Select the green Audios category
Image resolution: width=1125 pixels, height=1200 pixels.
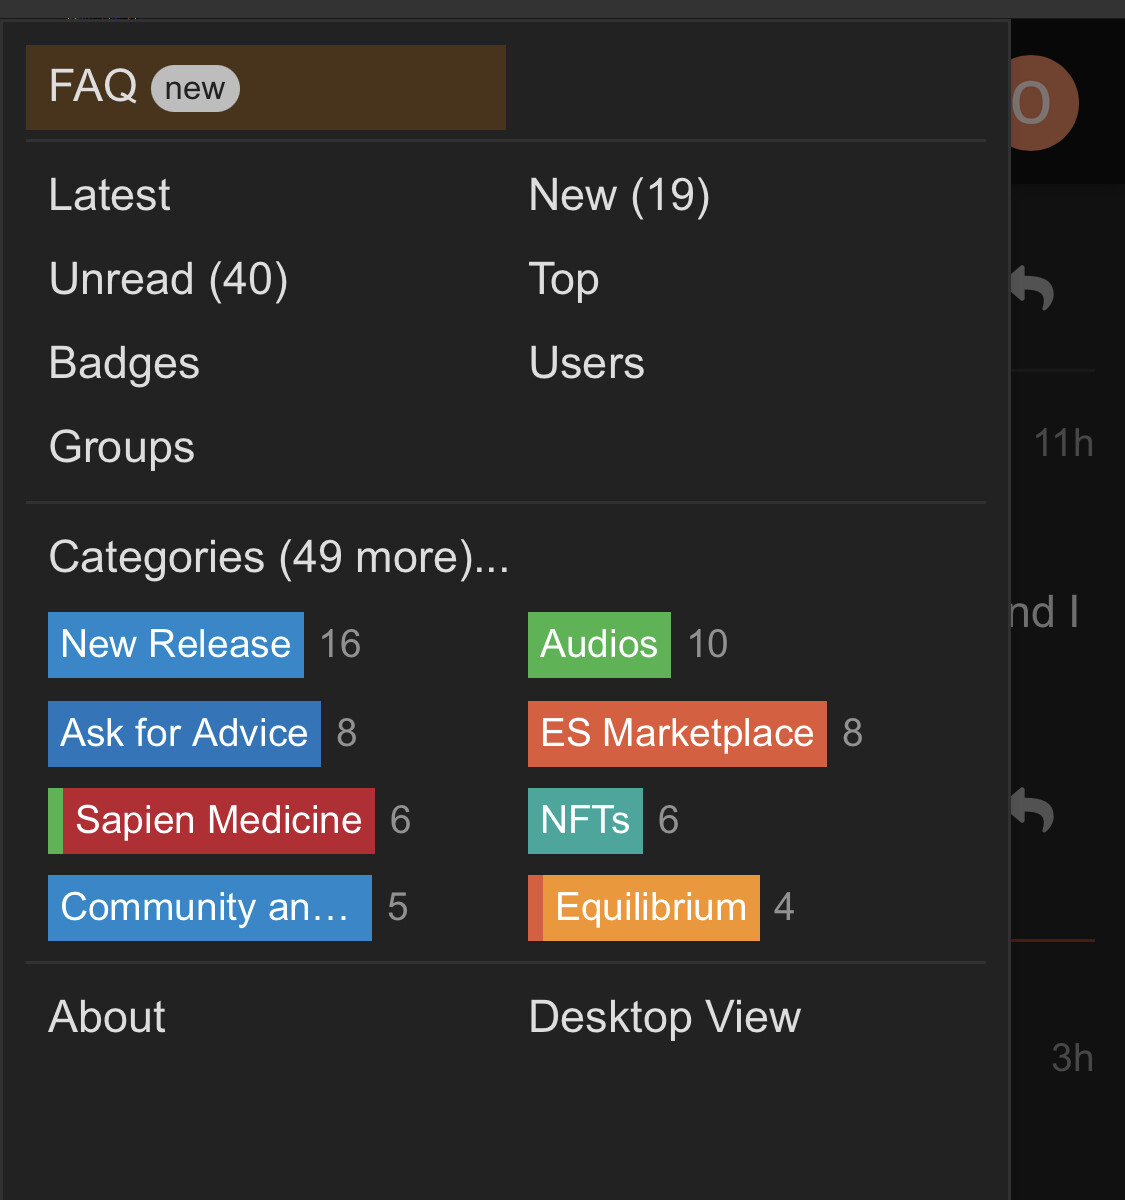tap(599, 645)
